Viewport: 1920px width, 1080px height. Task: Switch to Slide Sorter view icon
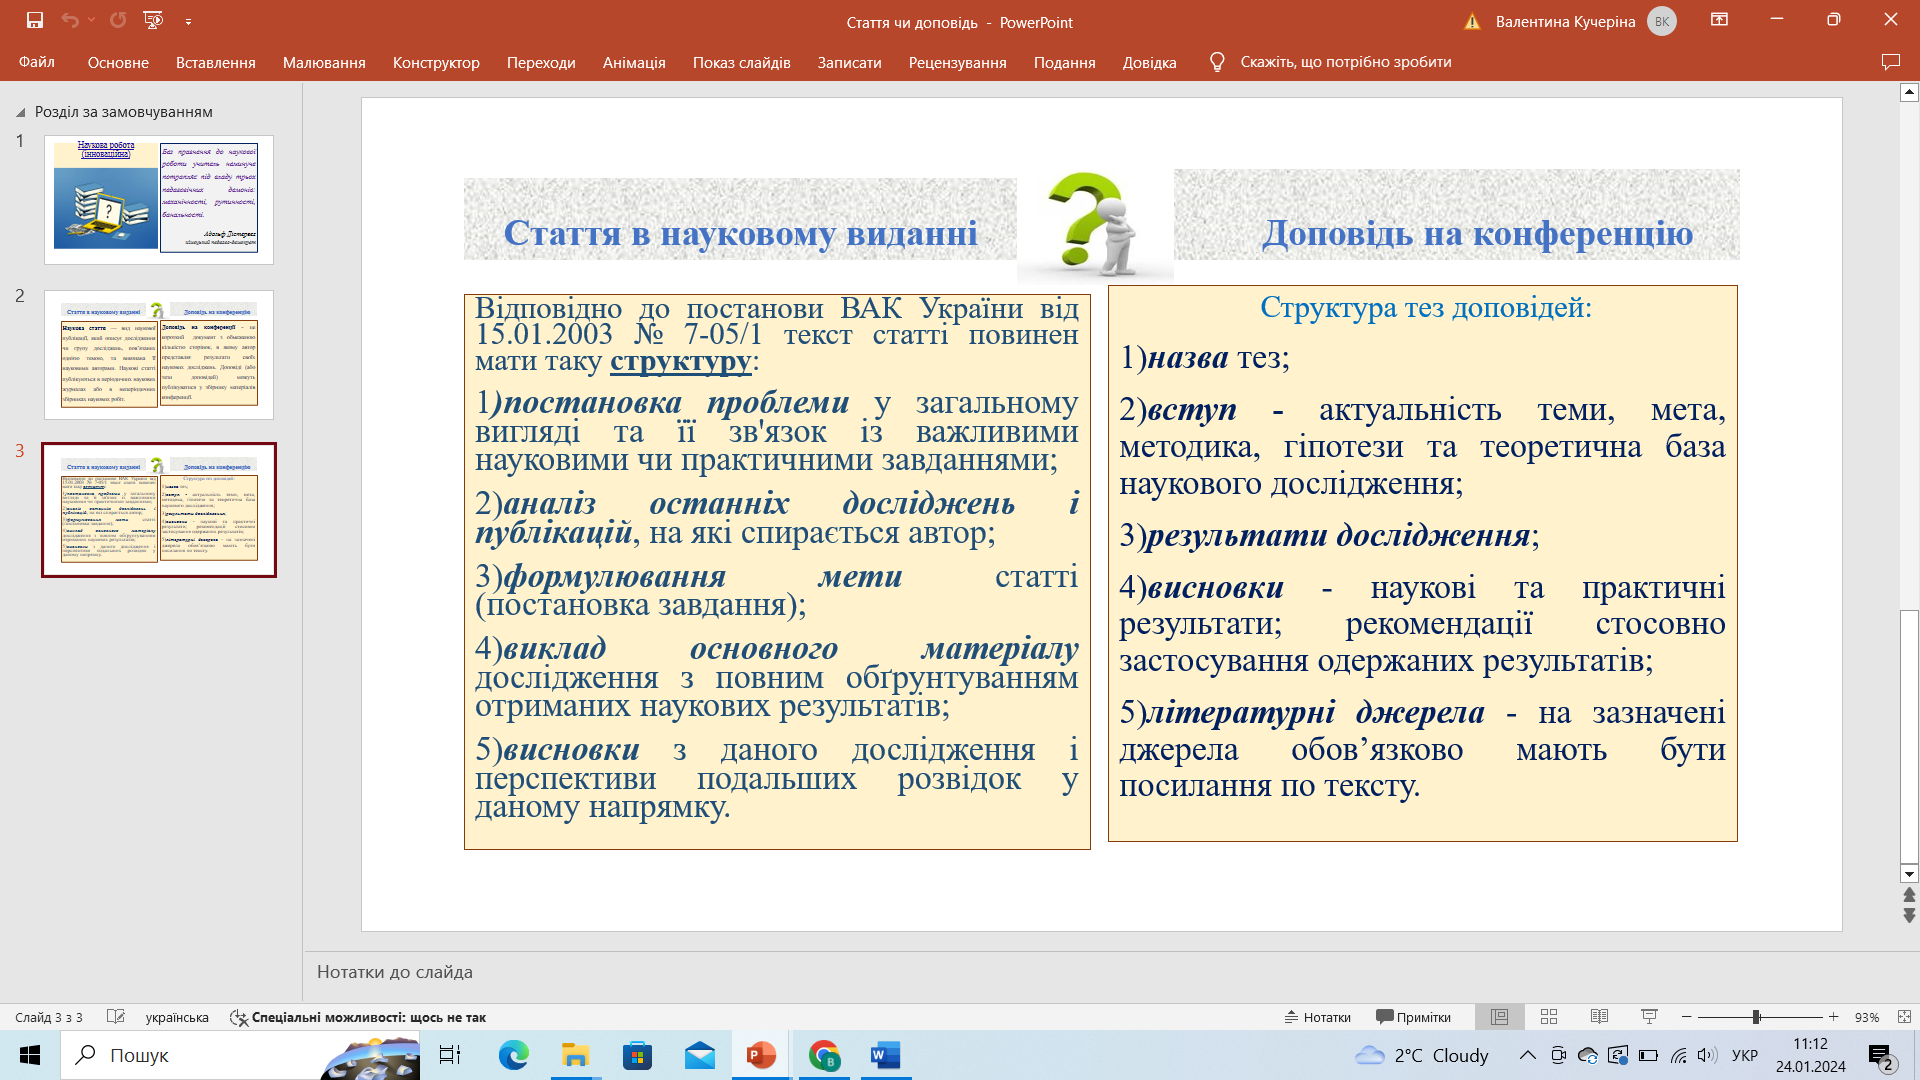click(1549, 1017)
